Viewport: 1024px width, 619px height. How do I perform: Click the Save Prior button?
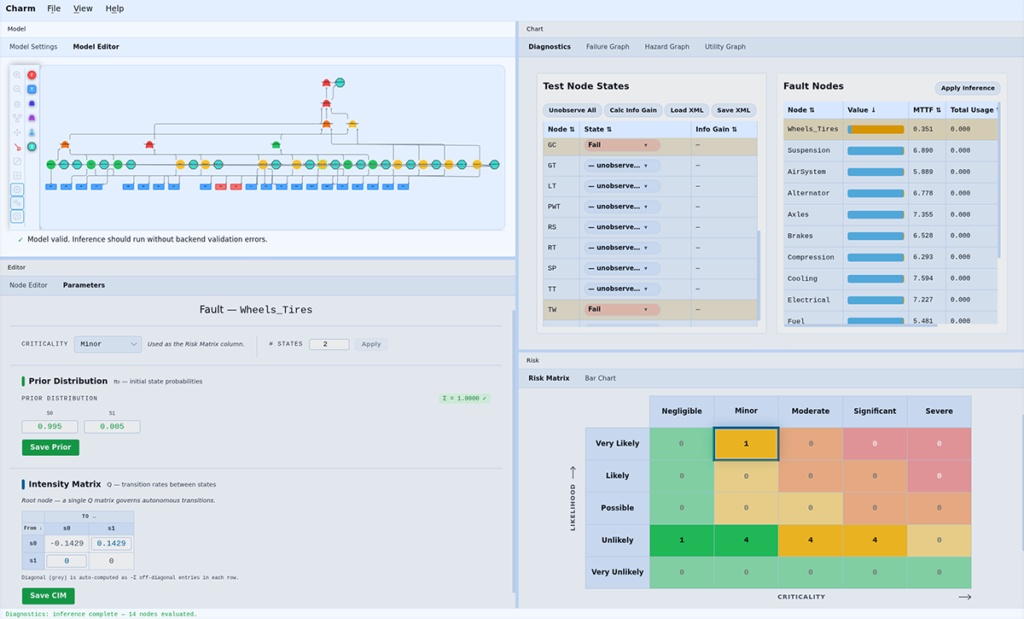(50, 447)
